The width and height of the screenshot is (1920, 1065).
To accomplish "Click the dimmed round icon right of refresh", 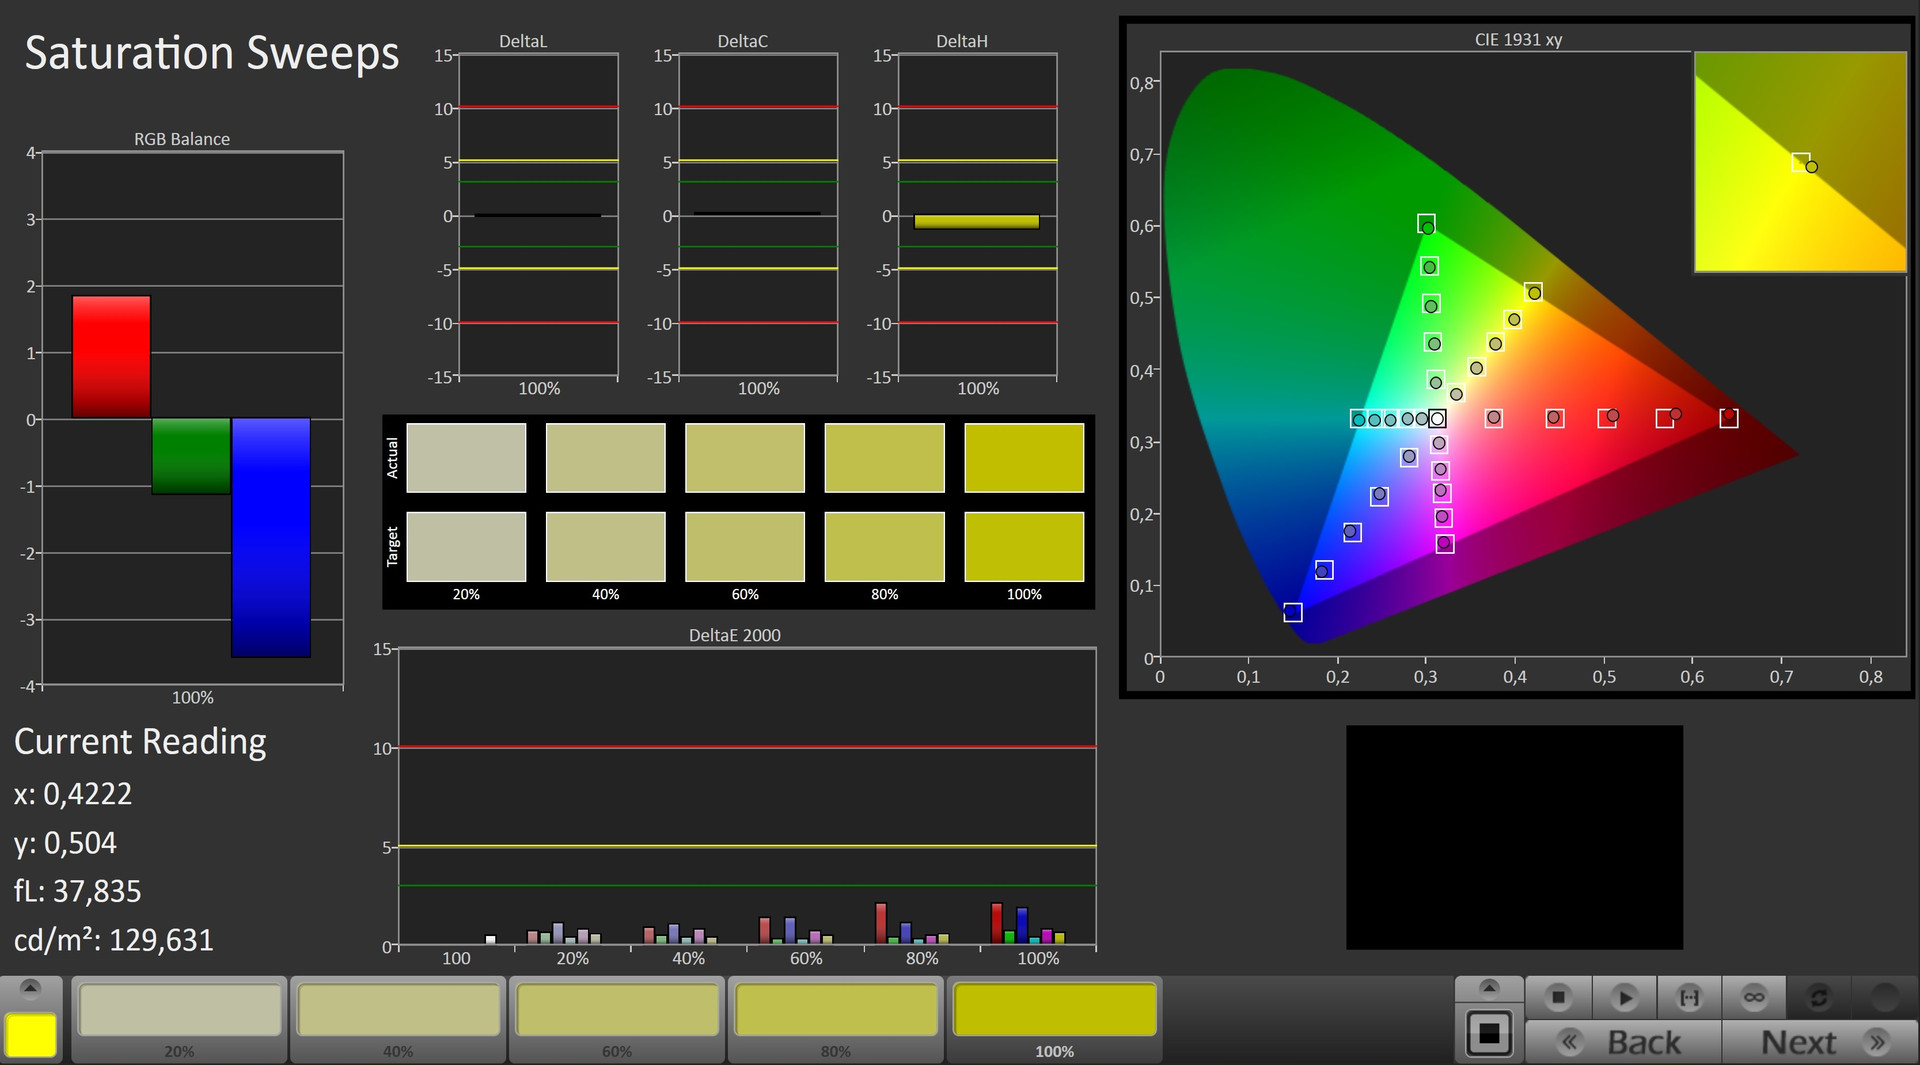I will coord(1884,997).
